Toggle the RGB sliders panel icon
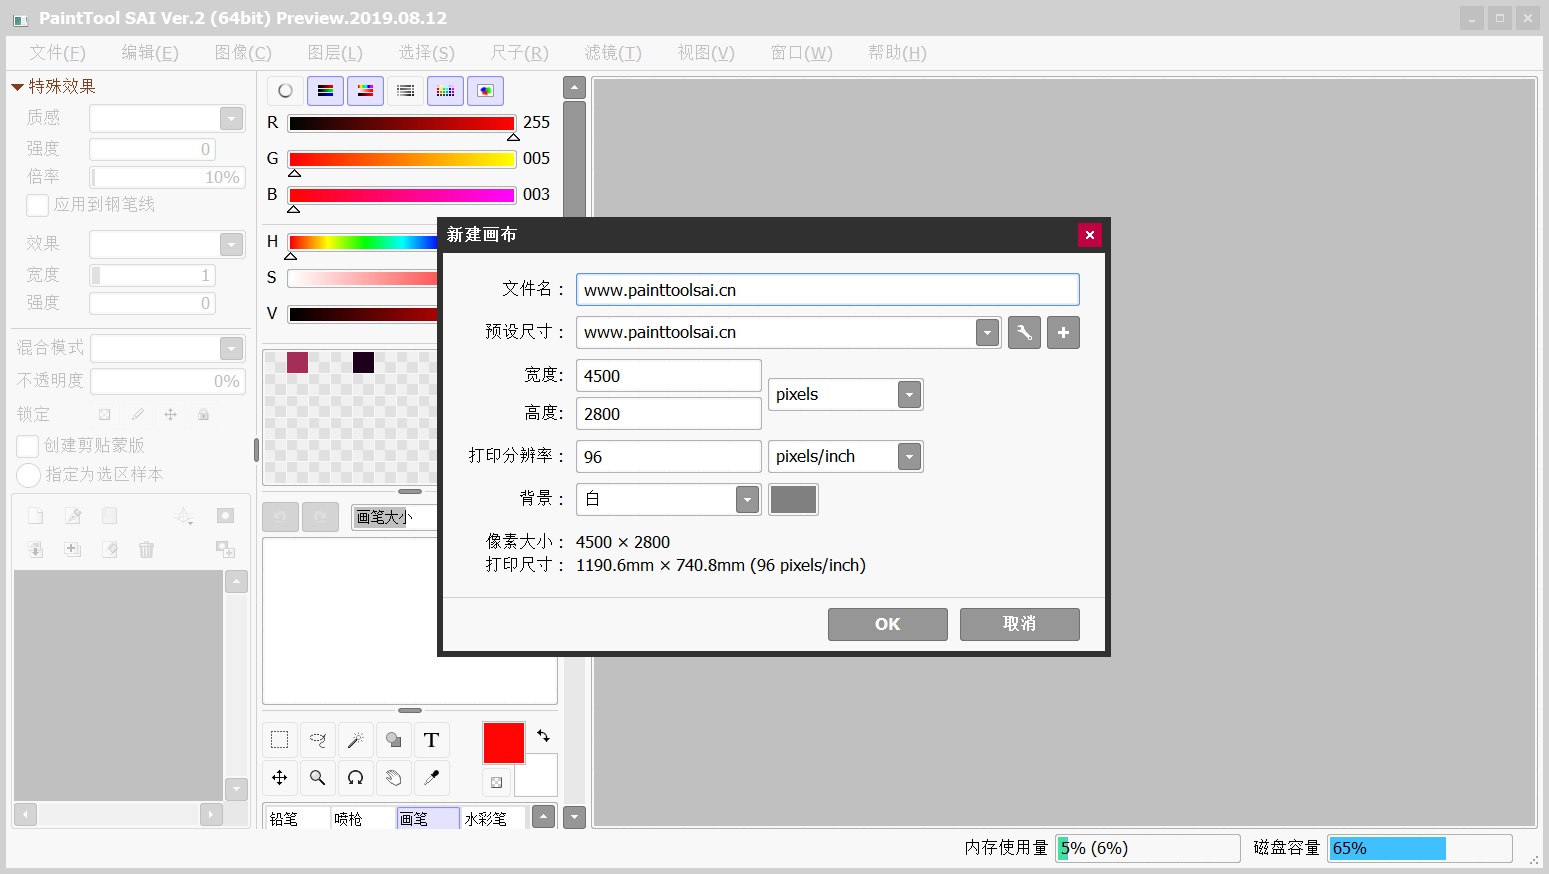This screenshot has height=874, width=1549. [325, 91]
